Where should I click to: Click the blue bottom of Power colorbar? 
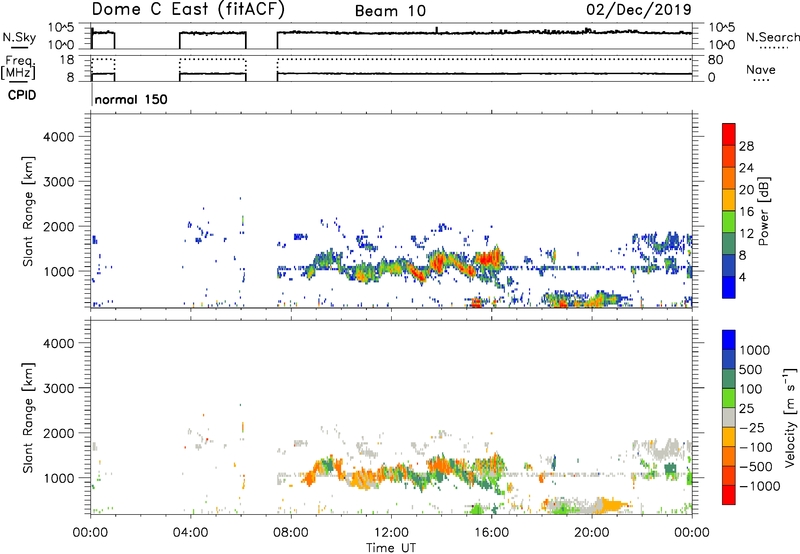point(729,287)
